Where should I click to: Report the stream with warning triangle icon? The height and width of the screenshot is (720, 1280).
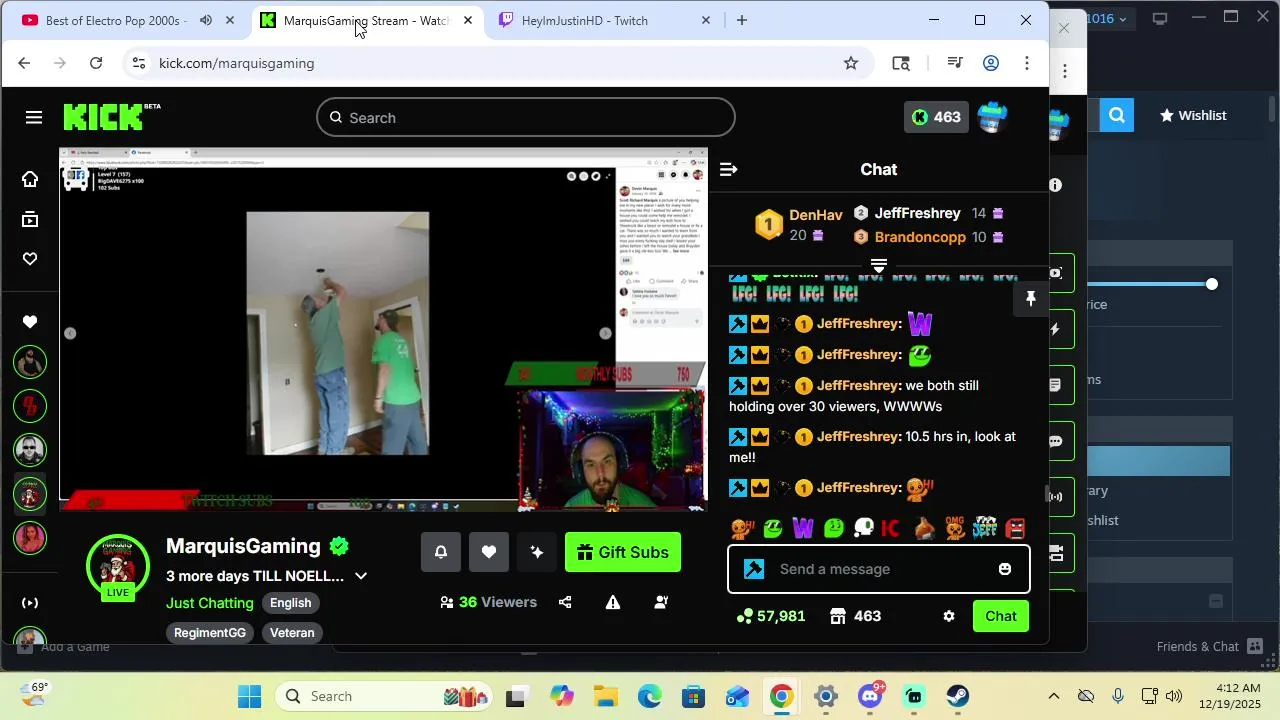coord(613,602)
